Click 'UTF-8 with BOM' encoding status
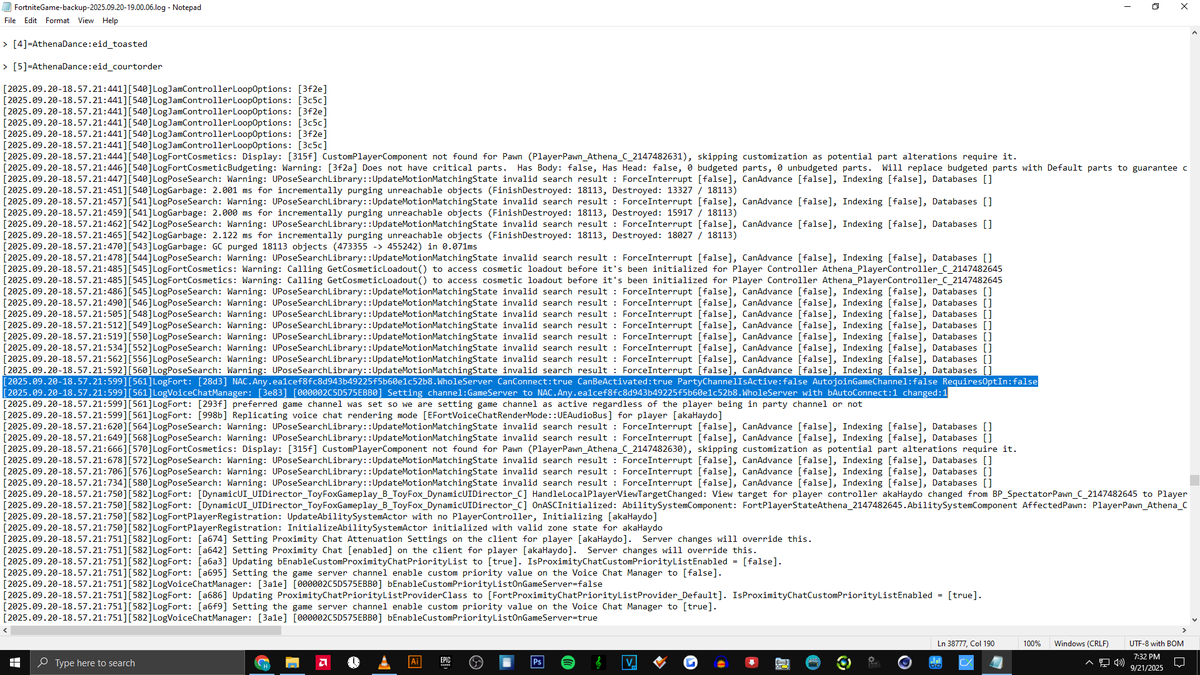This screenshot has width=1200, height=675. click(x=1155, y=643)
